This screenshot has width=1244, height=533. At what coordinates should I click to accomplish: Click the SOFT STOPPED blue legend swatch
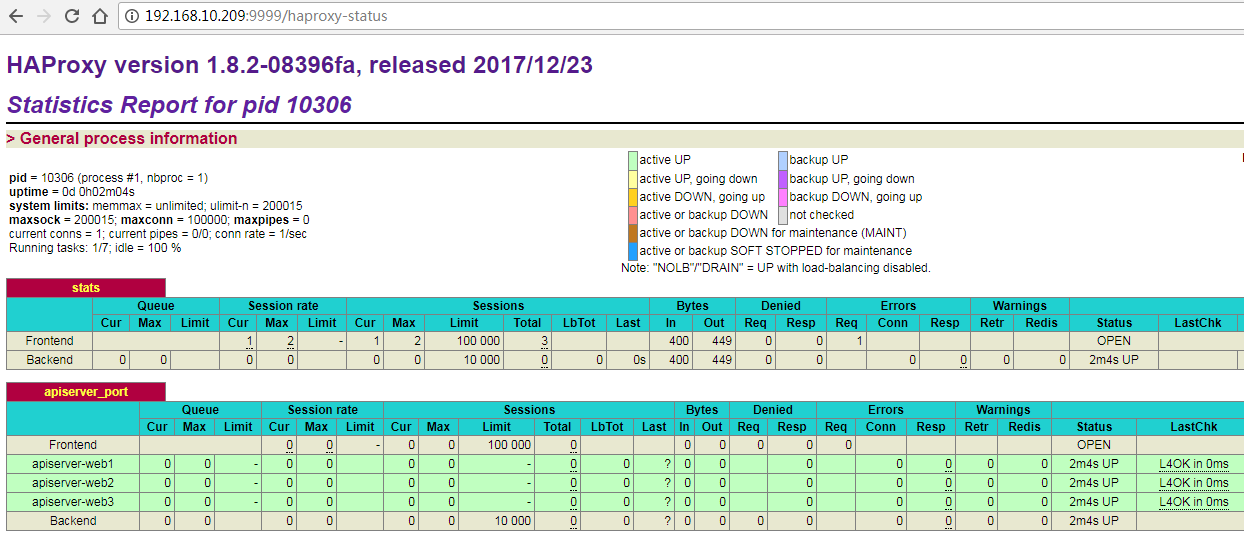pyautogui.click(x=633, y=251)
